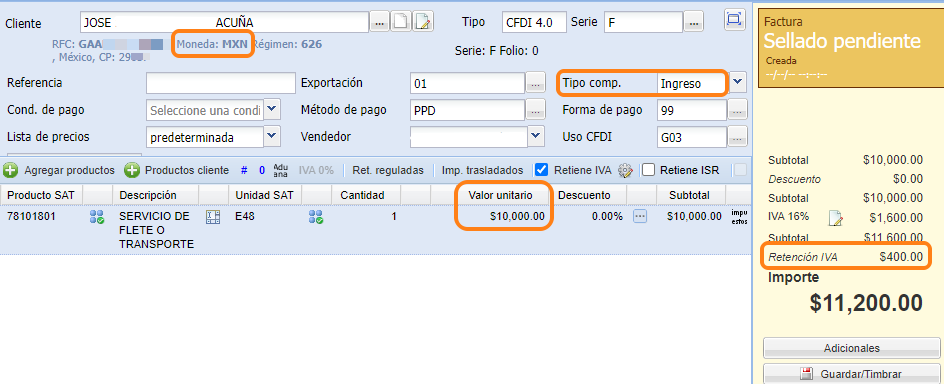Viewport: 944px width, 384px height.
Task: Click the Agregar productos label
Action: tap(69, 170)
